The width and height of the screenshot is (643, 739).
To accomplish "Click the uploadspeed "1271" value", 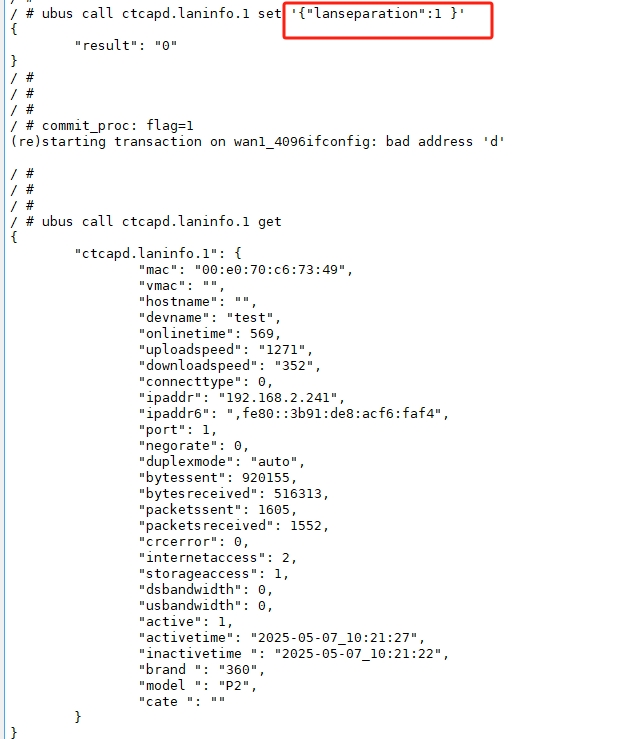I will (282, 350).
